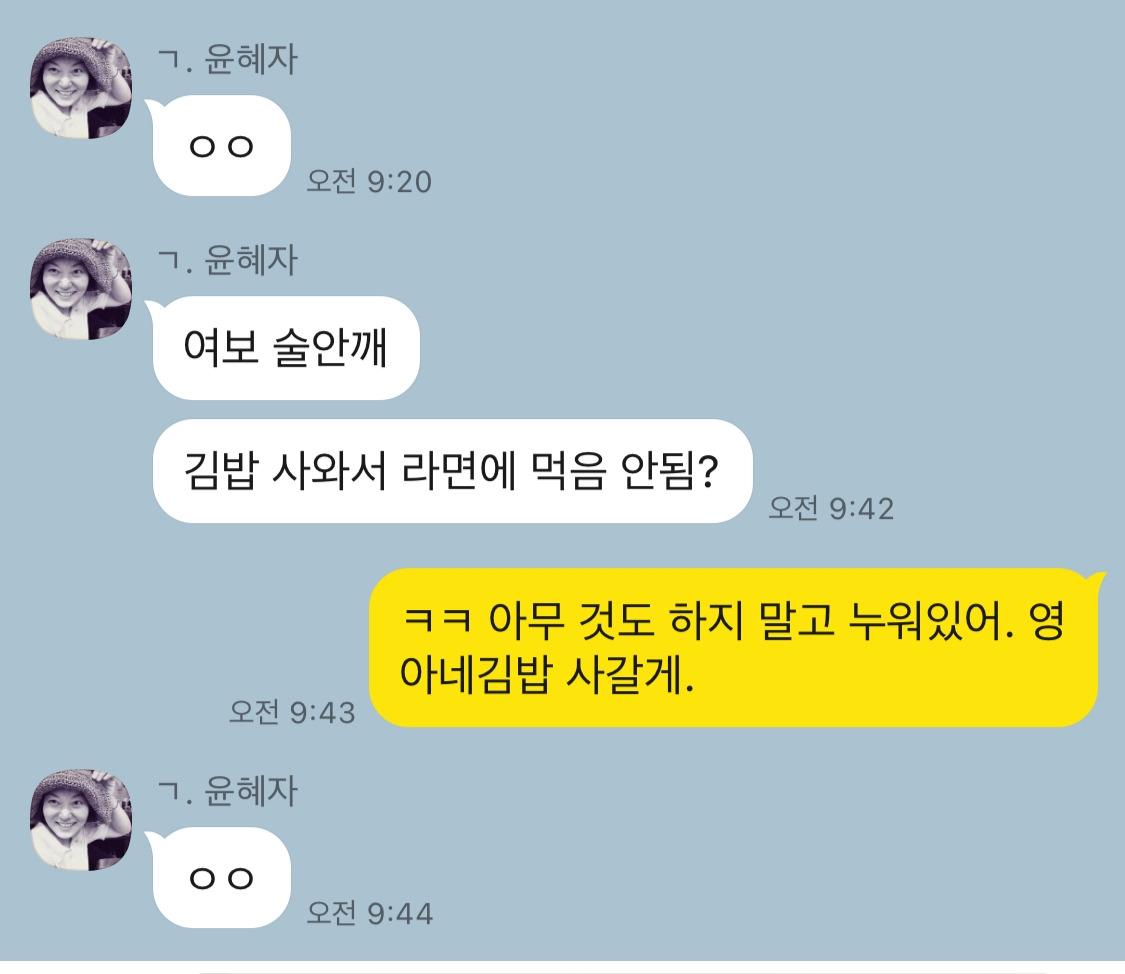Click the 오전 9:42 timestamp
The image size is (1125, 974).
[x=831, y=509]
